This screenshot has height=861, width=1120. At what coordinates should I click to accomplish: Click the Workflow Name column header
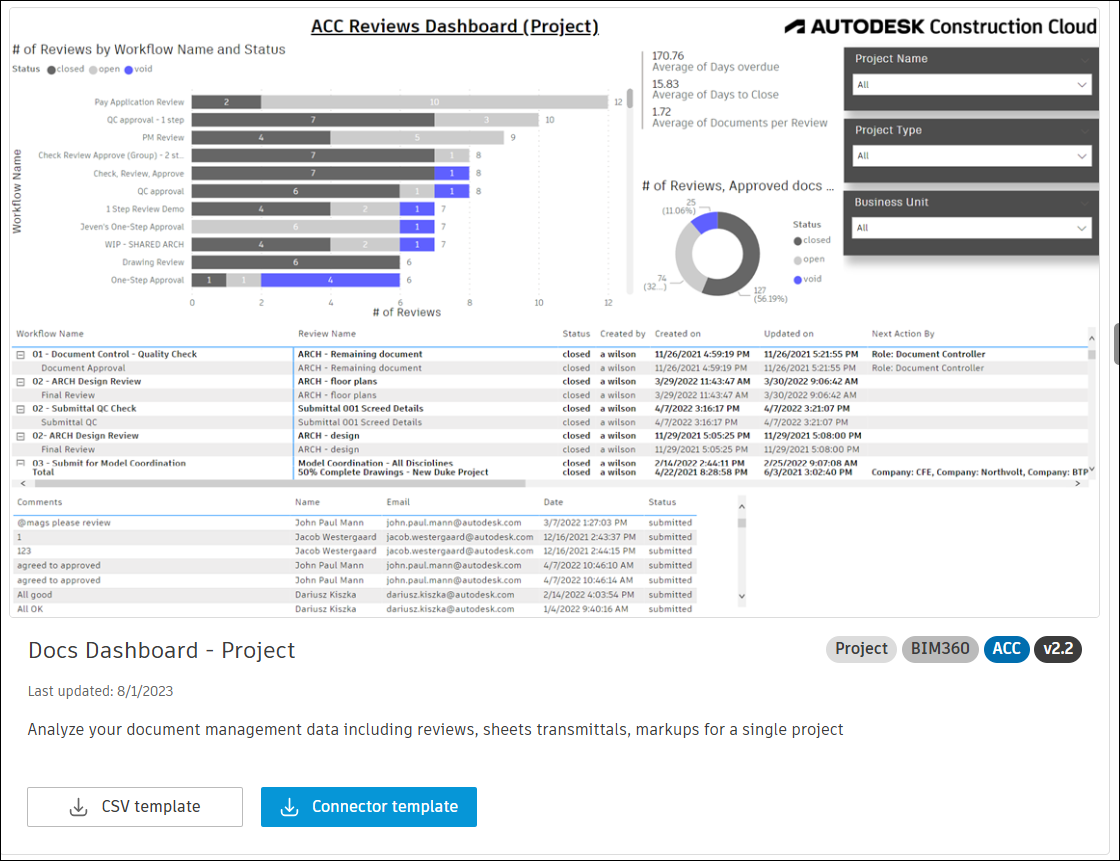pos(50,334)
